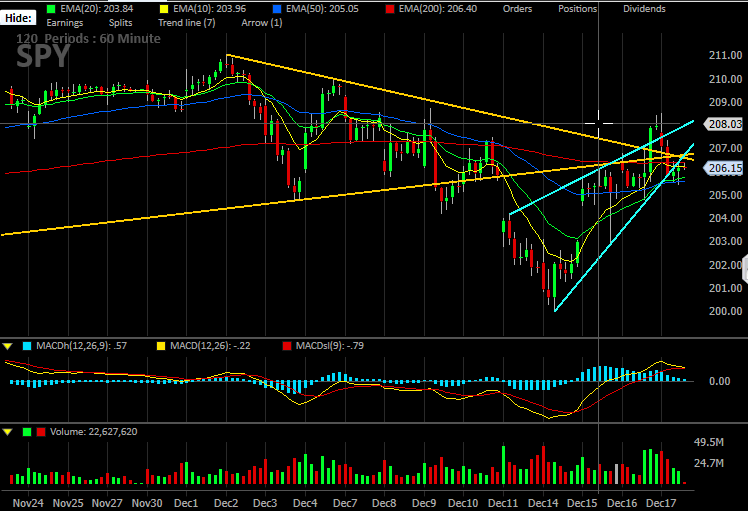Click the 120 Periods : 60 Minute label

coord(88,38)
